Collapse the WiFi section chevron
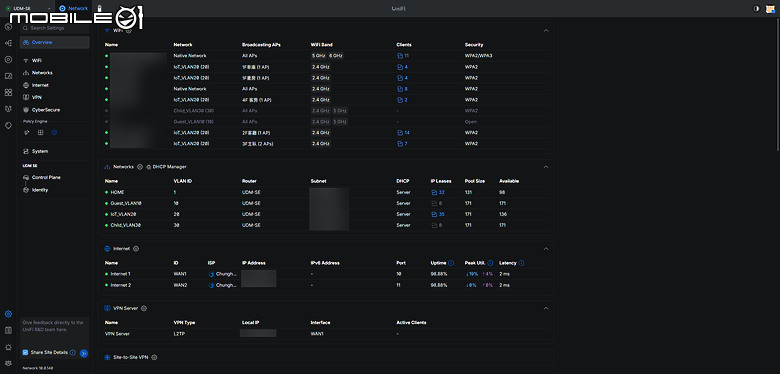The width and height of the screenshot is (780, 374). [x=546, y=30]
